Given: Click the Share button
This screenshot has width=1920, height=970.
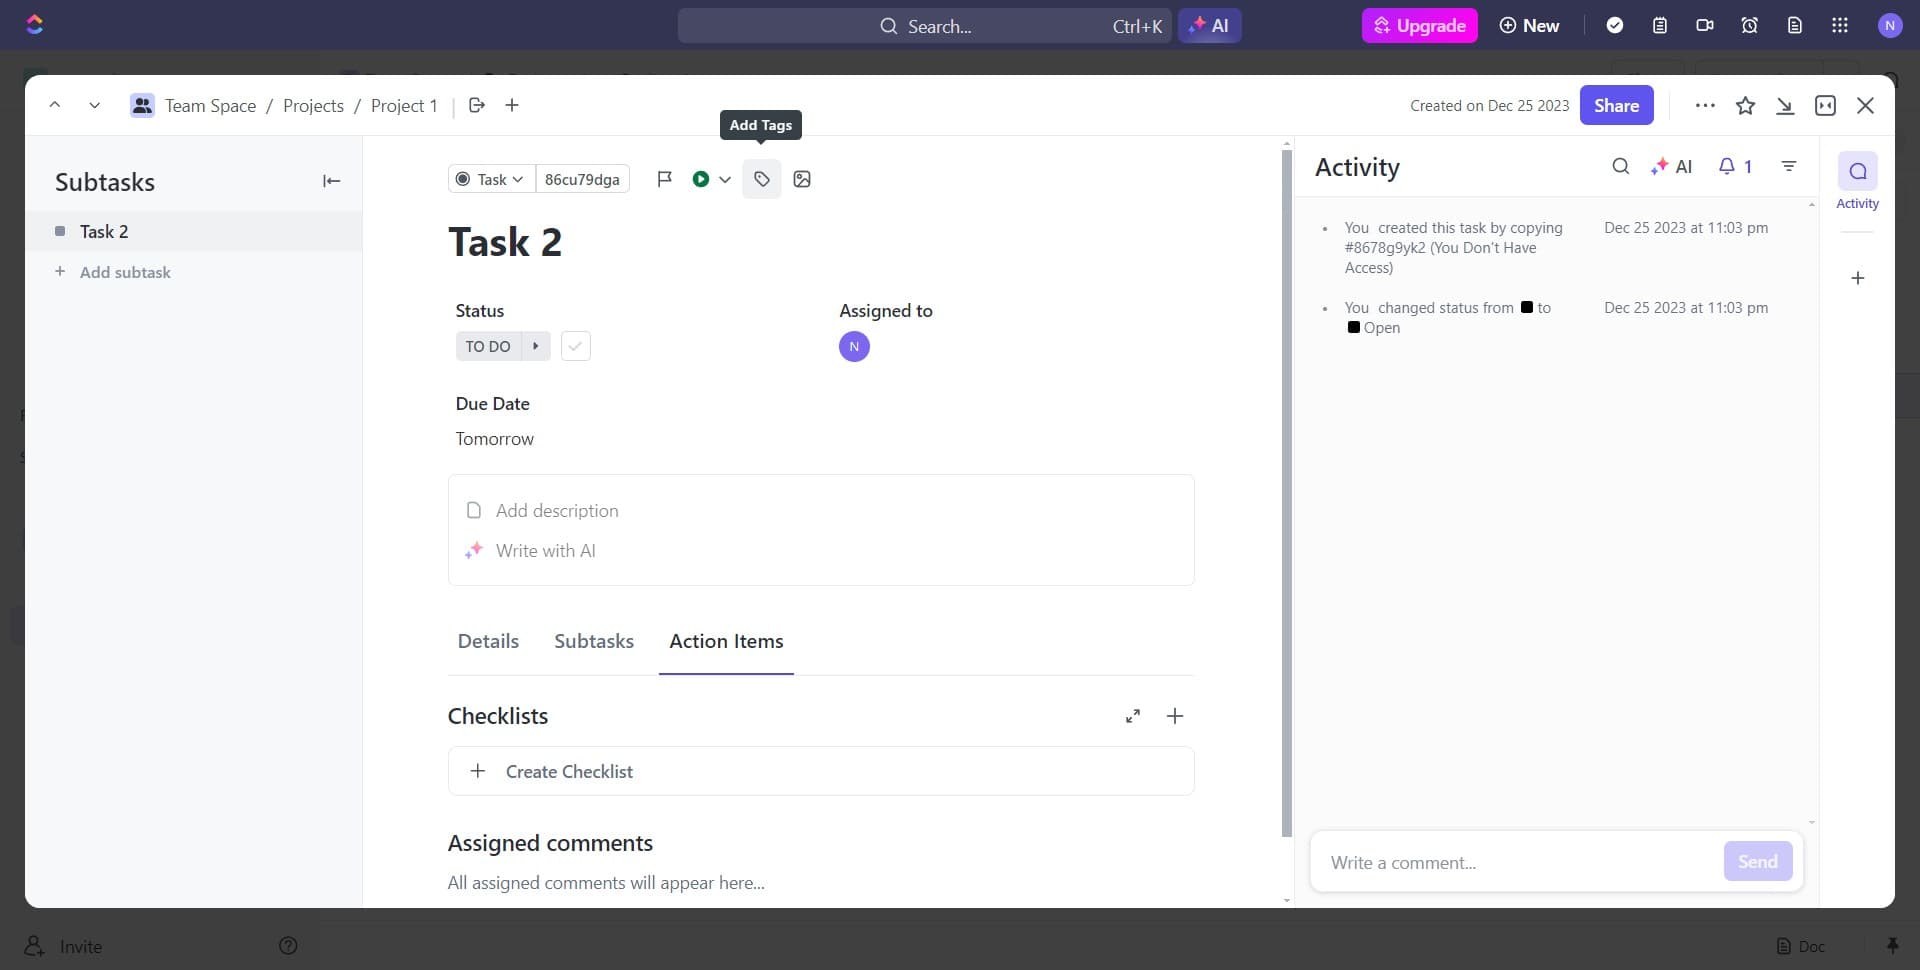Looking at the screenshot, I should (1616, 105).
